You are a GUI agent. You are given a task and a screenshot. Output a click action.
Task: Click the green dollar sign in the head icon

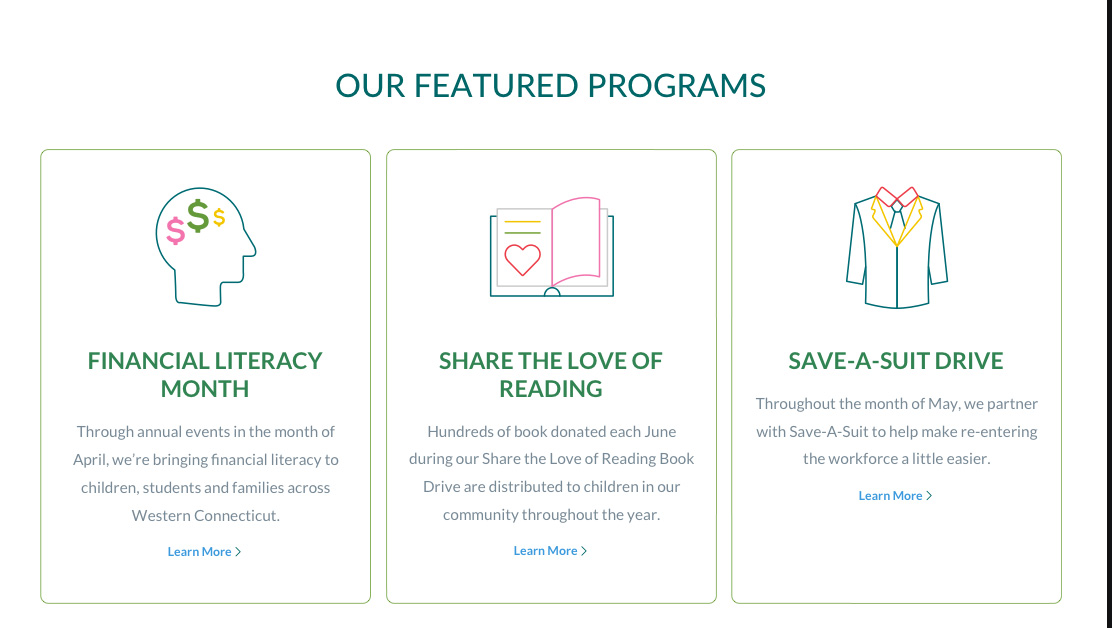click(x=198, y=216)
